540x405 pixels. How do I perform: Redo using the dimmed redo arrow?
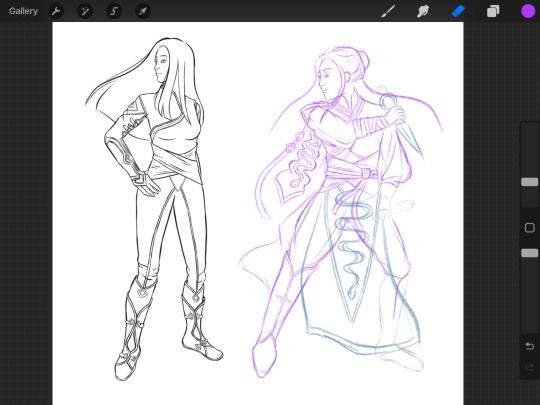(x=529, y=367)
